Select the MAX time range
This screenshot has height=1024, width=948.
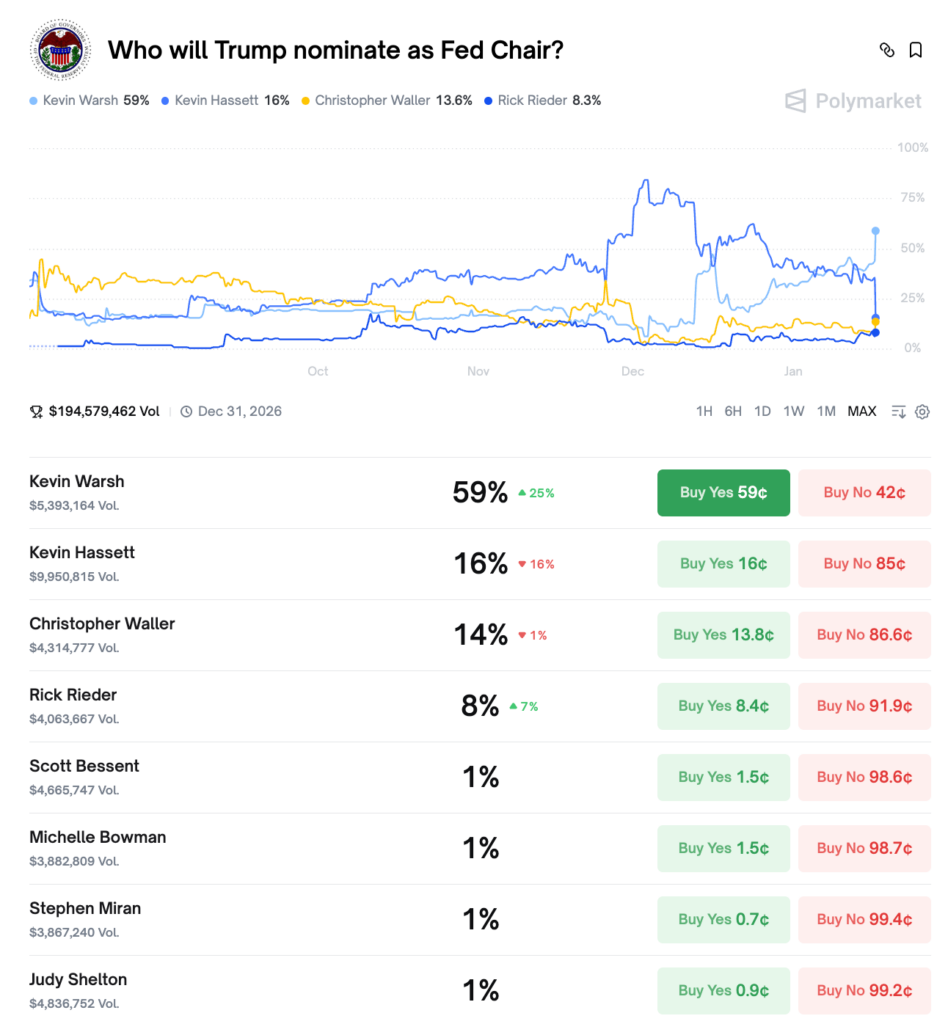point(861,412)
